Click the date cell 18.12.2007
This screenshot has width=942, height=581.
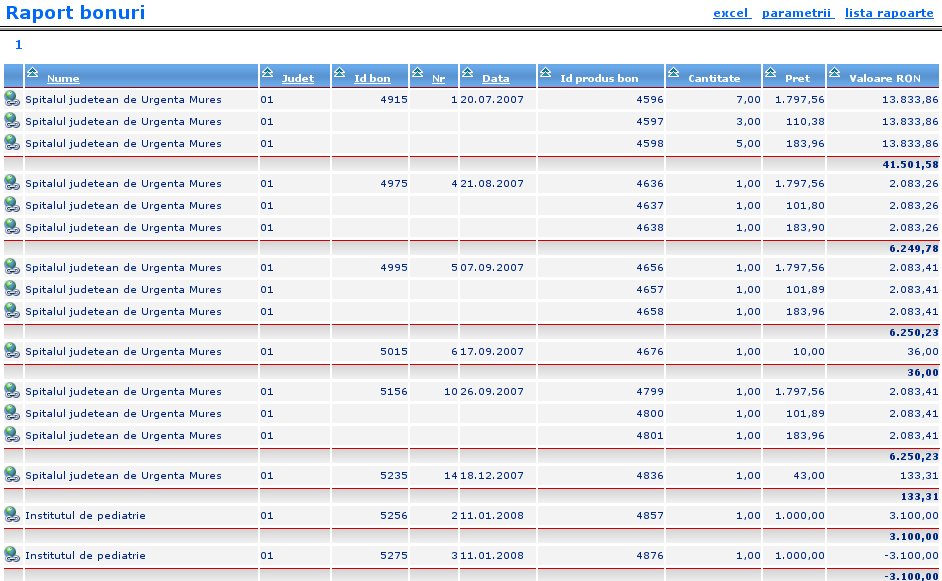pyautogui.click(x=491, y=476)
